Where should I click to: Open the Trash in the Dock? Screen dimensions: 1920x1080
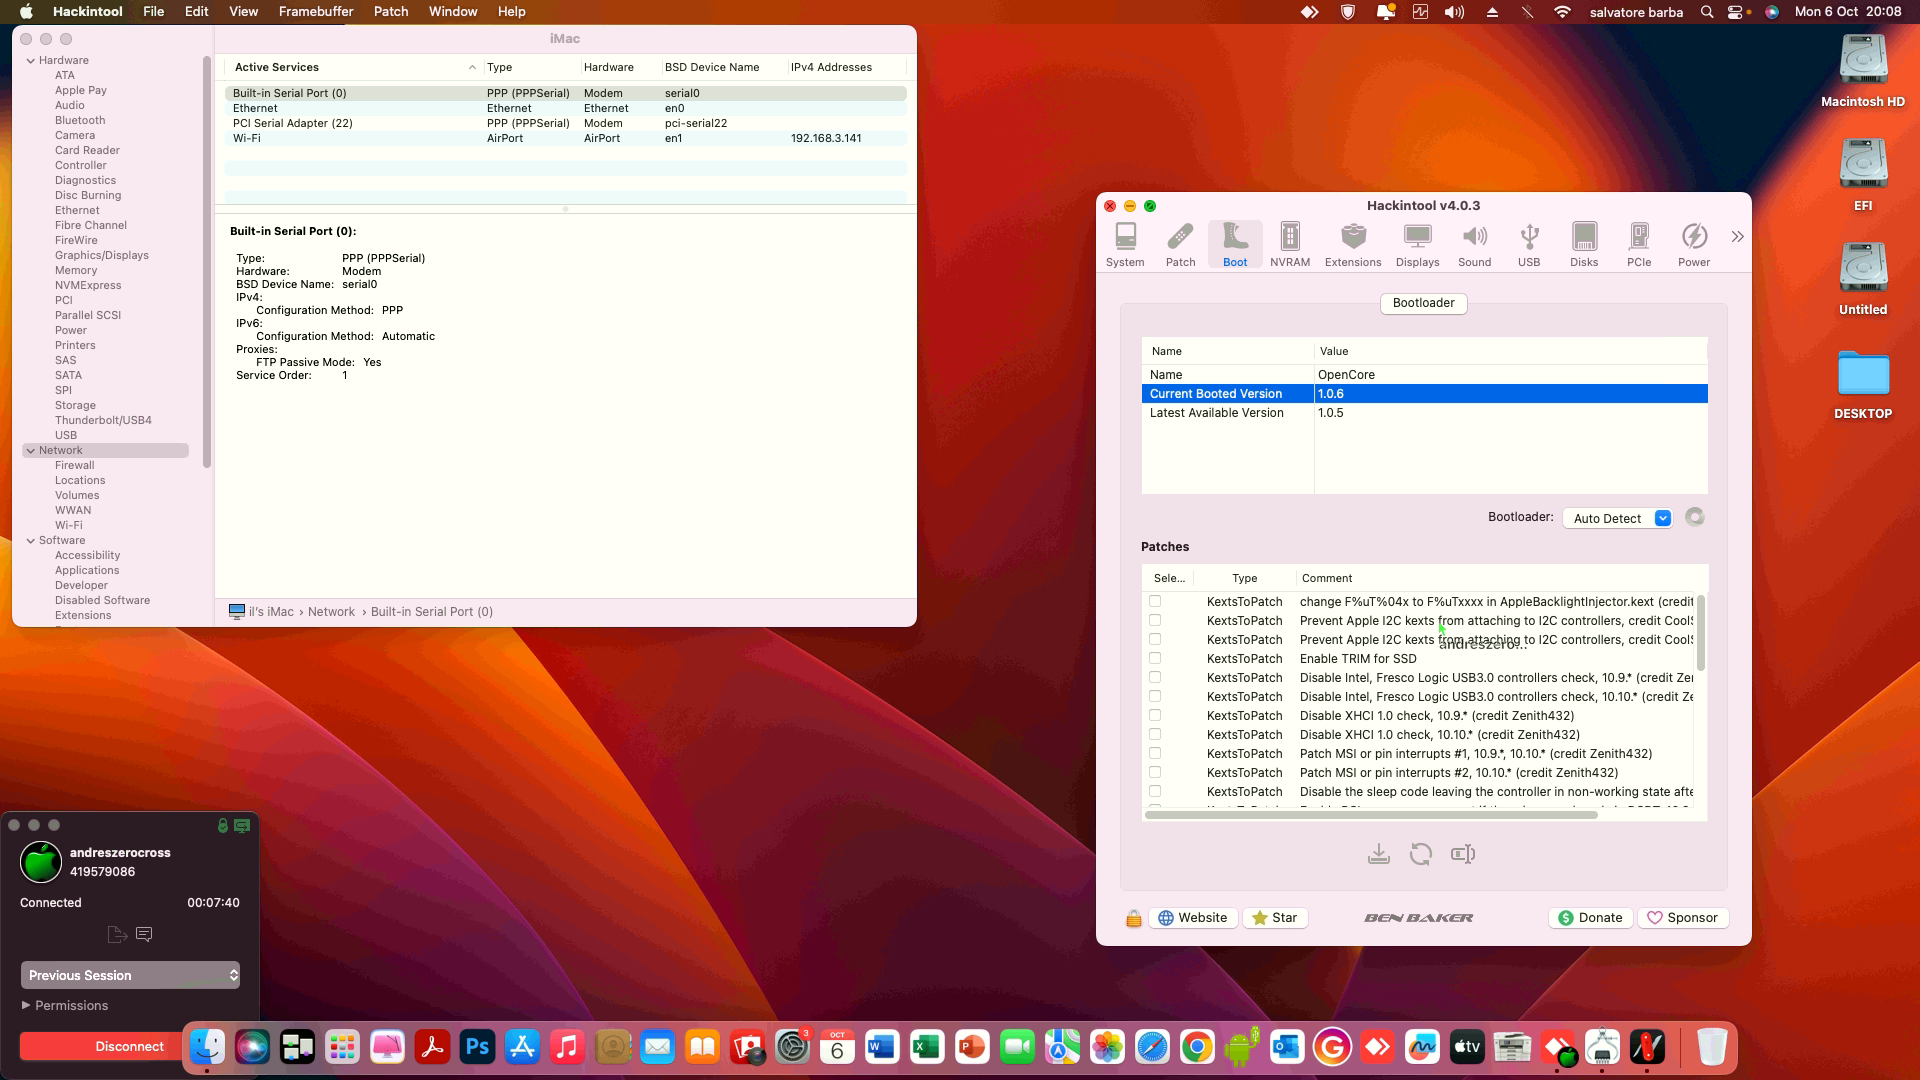(x=1712, y=1047)
